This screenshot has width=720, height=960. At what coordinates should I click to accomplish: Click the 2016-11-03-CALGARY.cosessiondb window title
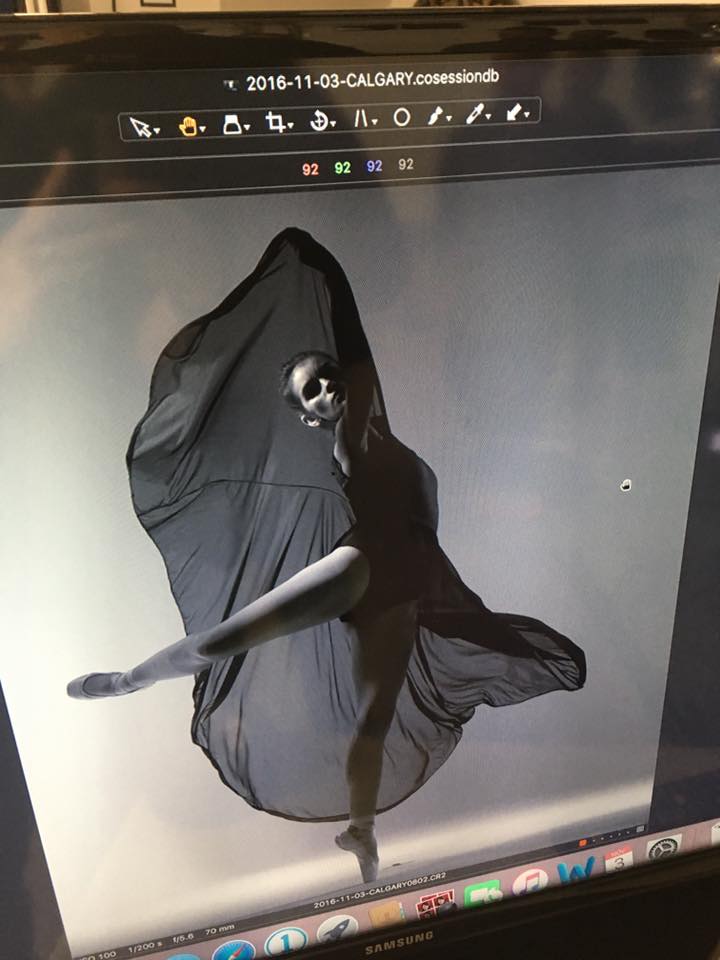coord(373,79)
